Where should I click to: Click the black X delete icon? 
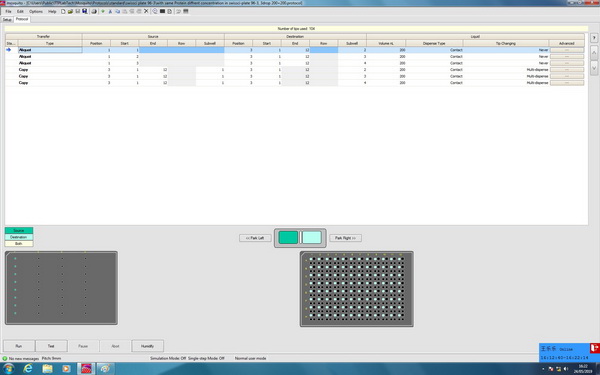point(146,11)
